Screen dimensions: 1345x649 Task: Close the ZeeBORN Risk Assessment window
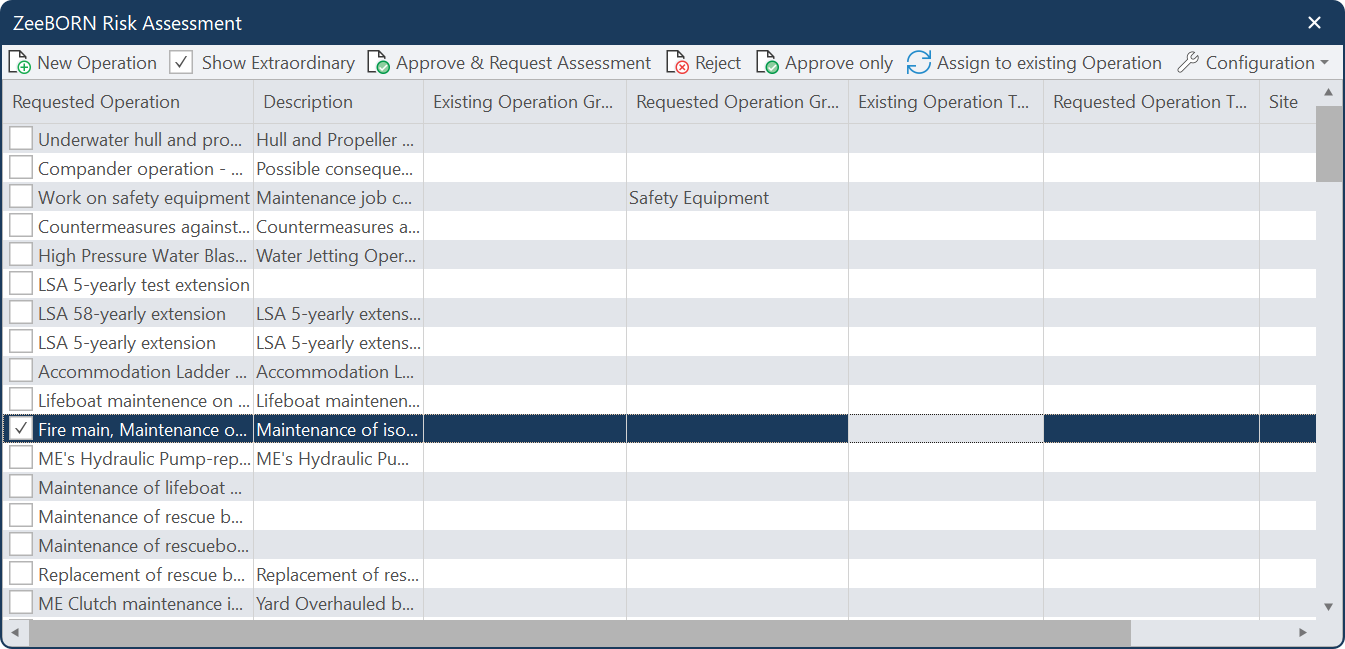coord(1314,22)
